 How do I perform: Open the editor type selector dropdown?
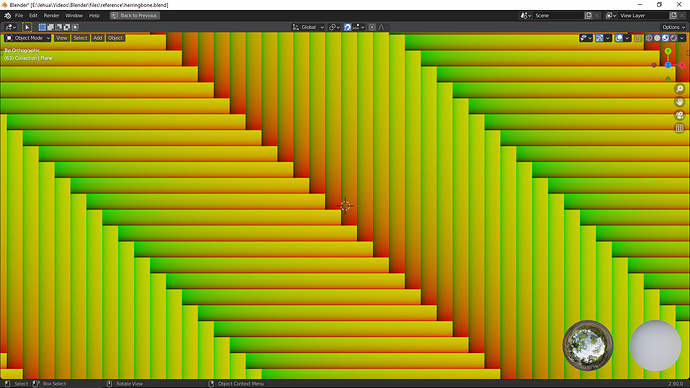[11, 27]
